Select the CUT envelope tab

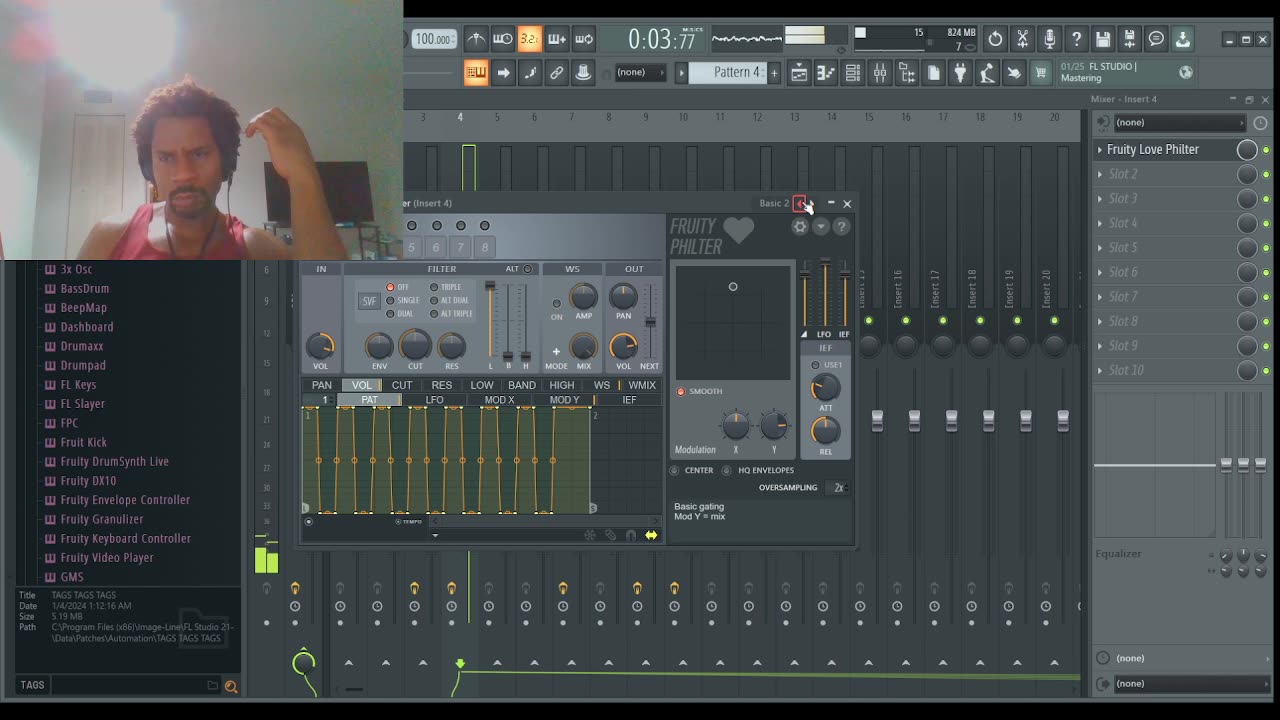click(401, 385)
